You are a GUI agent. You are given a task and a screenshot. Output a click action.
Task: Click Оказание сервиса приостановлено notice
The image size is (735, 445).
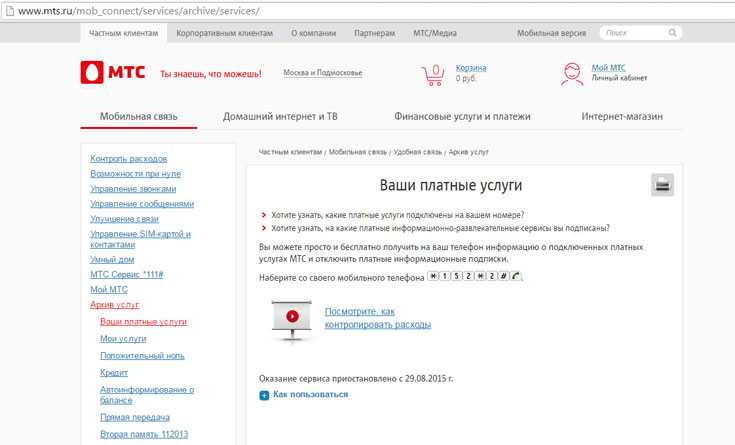pyautogui.click(x=356, y=378)
